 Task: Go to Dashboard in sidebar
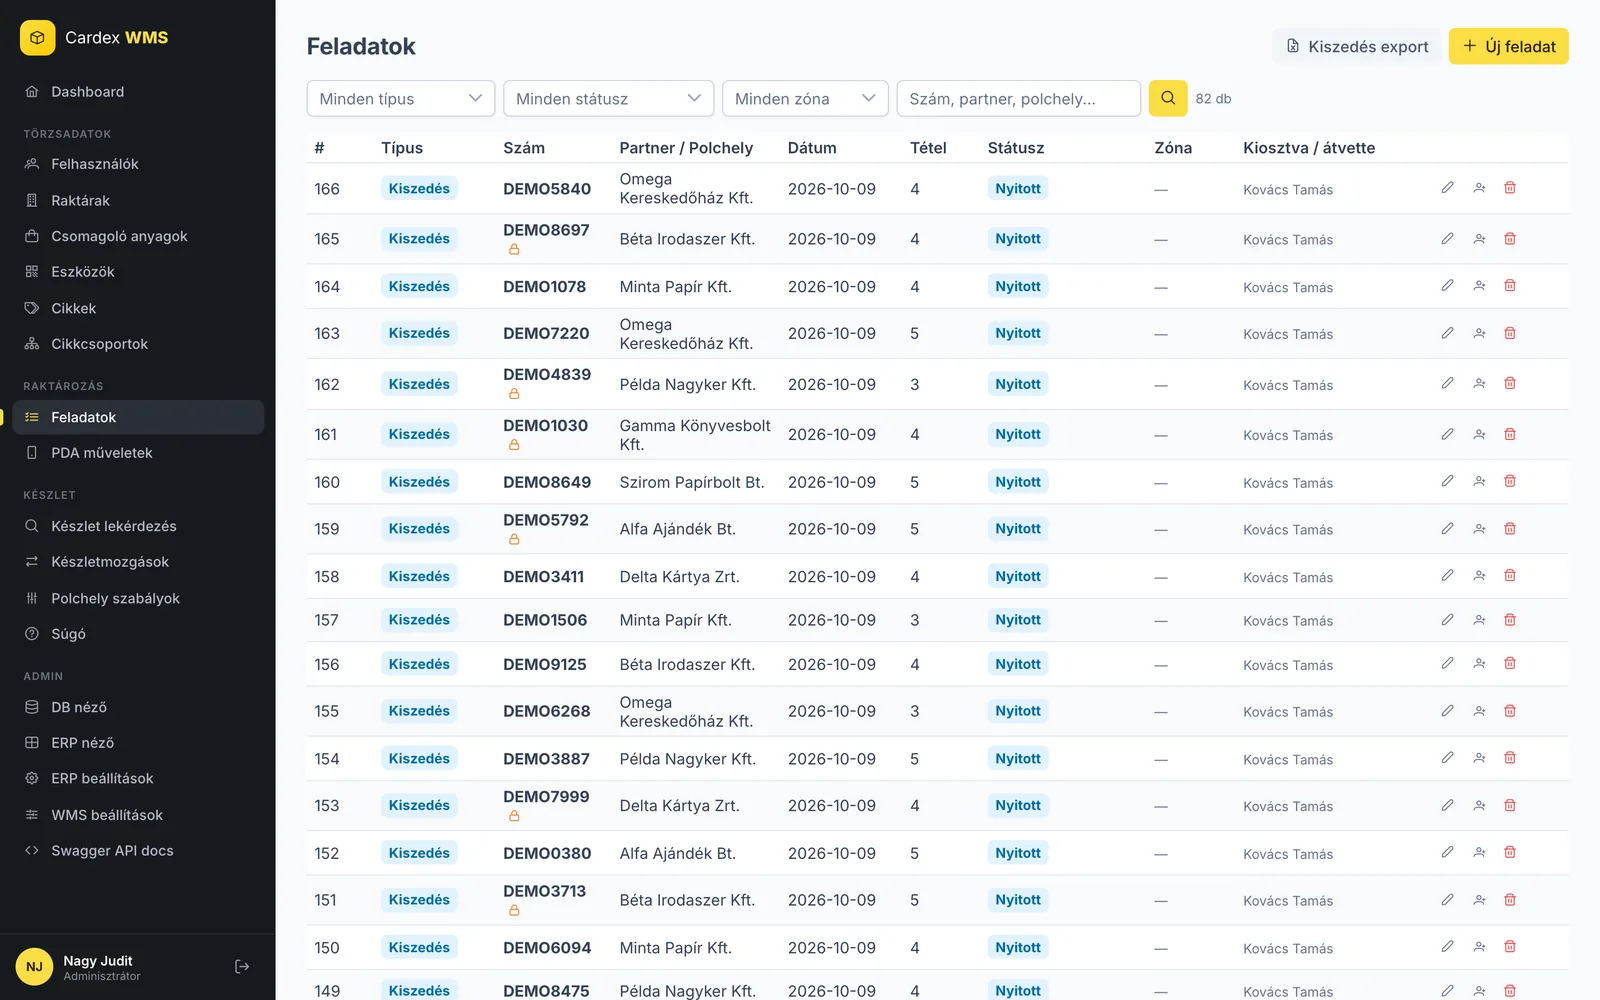pyautogui.click(x=138, y=92)
